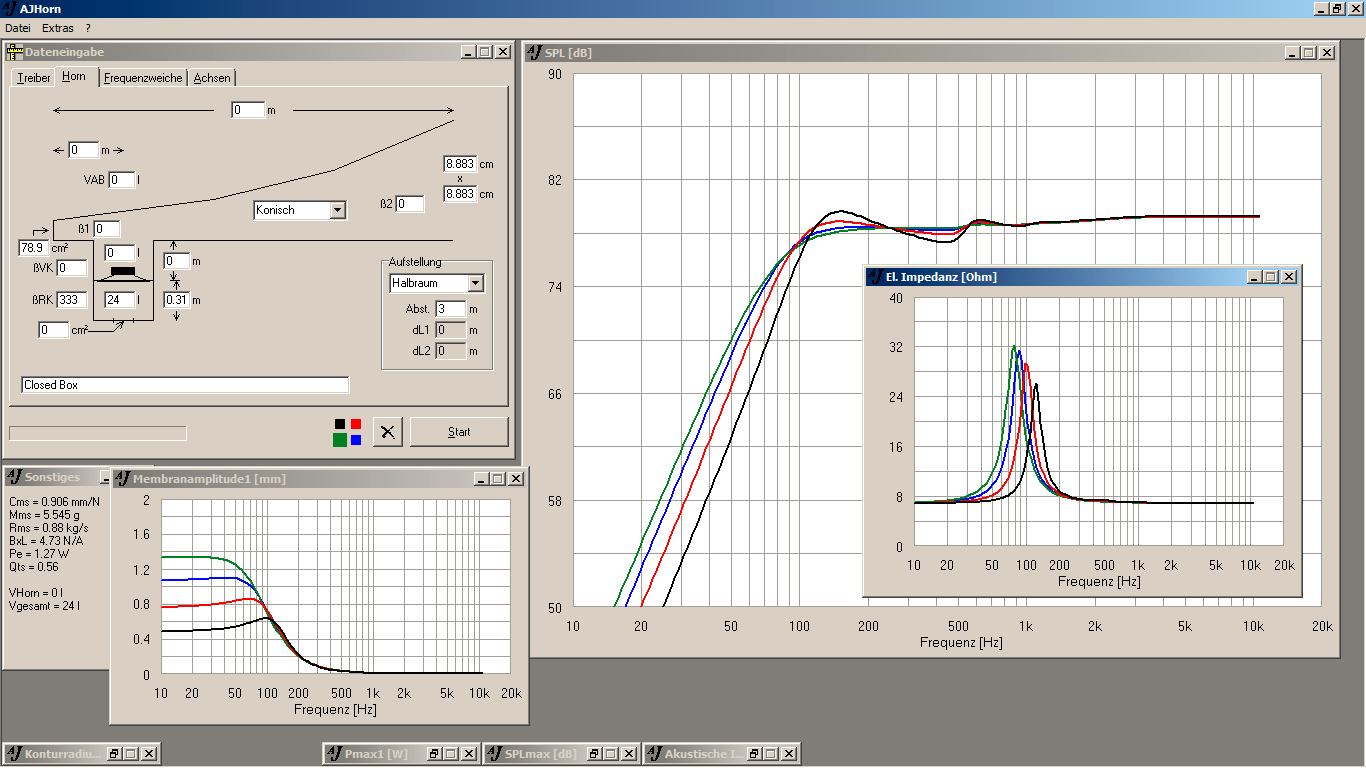Viewport: 1366px width, 768px height.
Task: Click the AJ icon of Sonstiges window
Action: click(15, 478)
